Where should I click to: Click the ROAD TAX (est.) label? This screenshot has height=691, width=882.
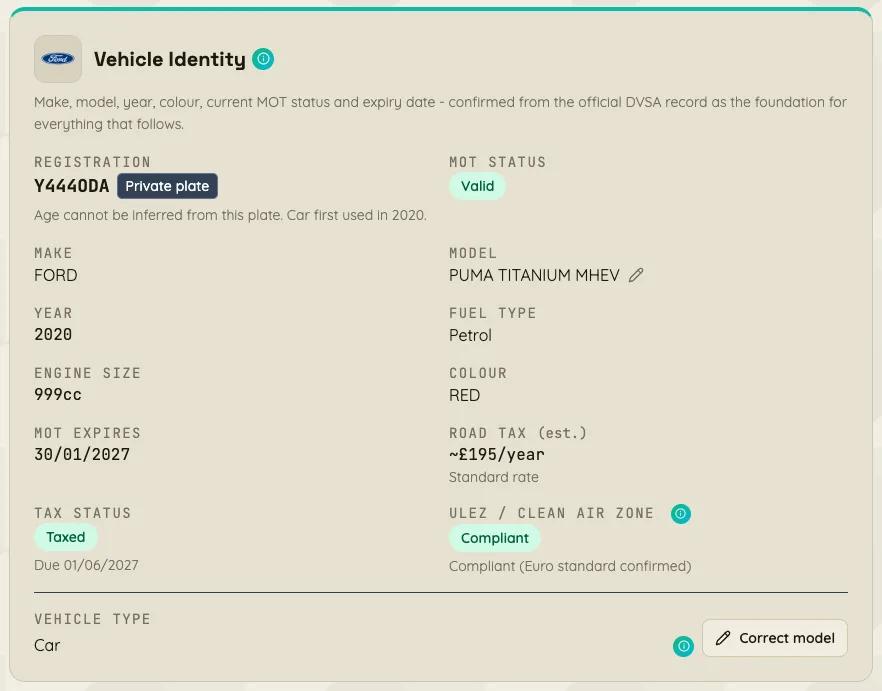tap(518, 433)
